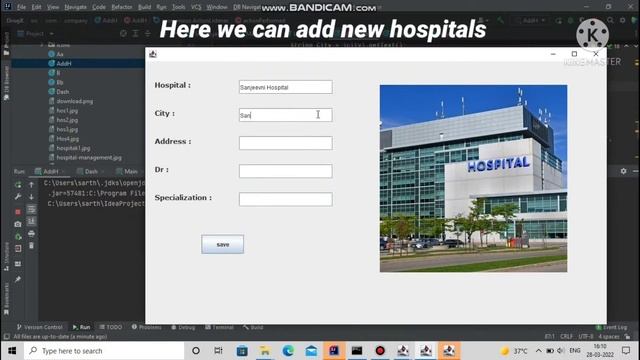Open the Navigate menu in IntelliJ
Screen dimensions: 640x360
click(x=76, y=7)
